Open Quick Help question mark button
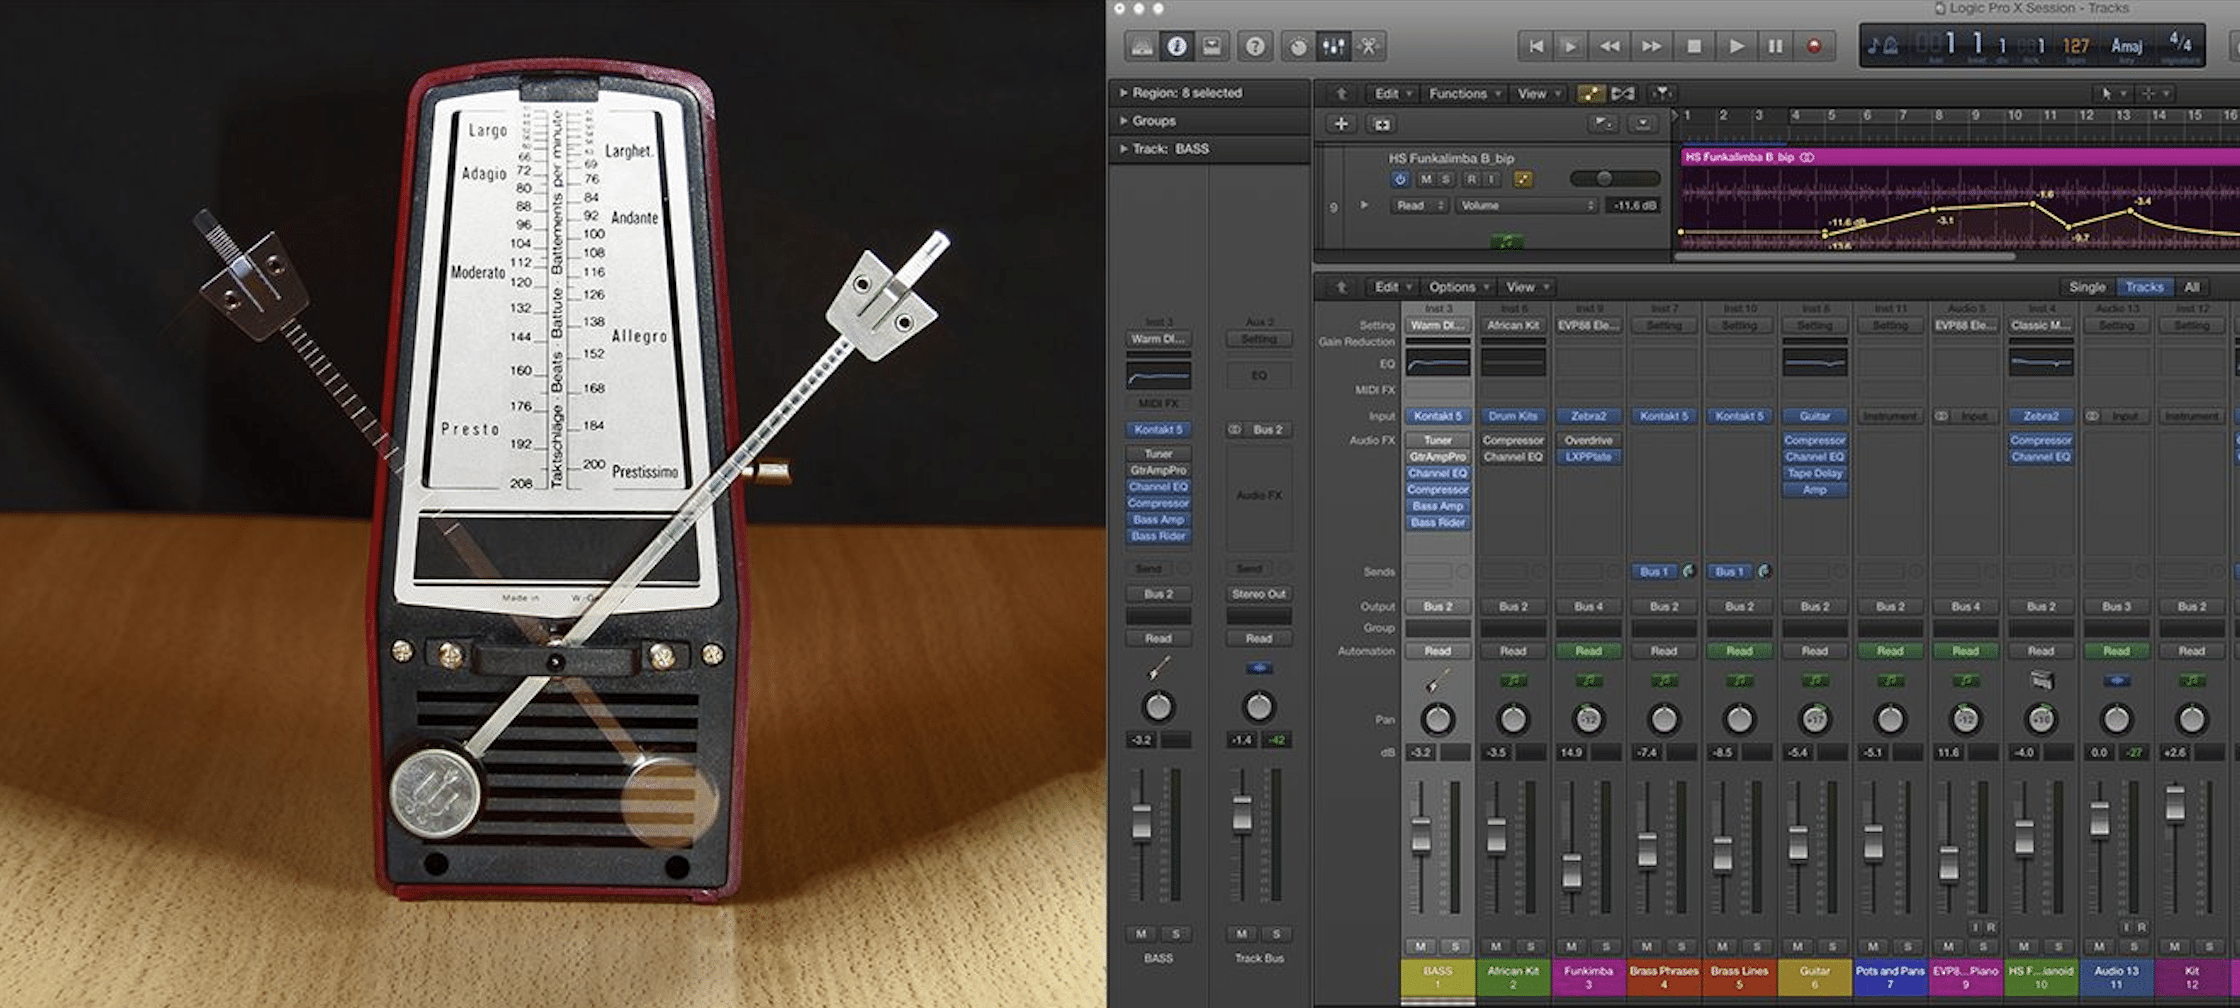 (1255, 46)
